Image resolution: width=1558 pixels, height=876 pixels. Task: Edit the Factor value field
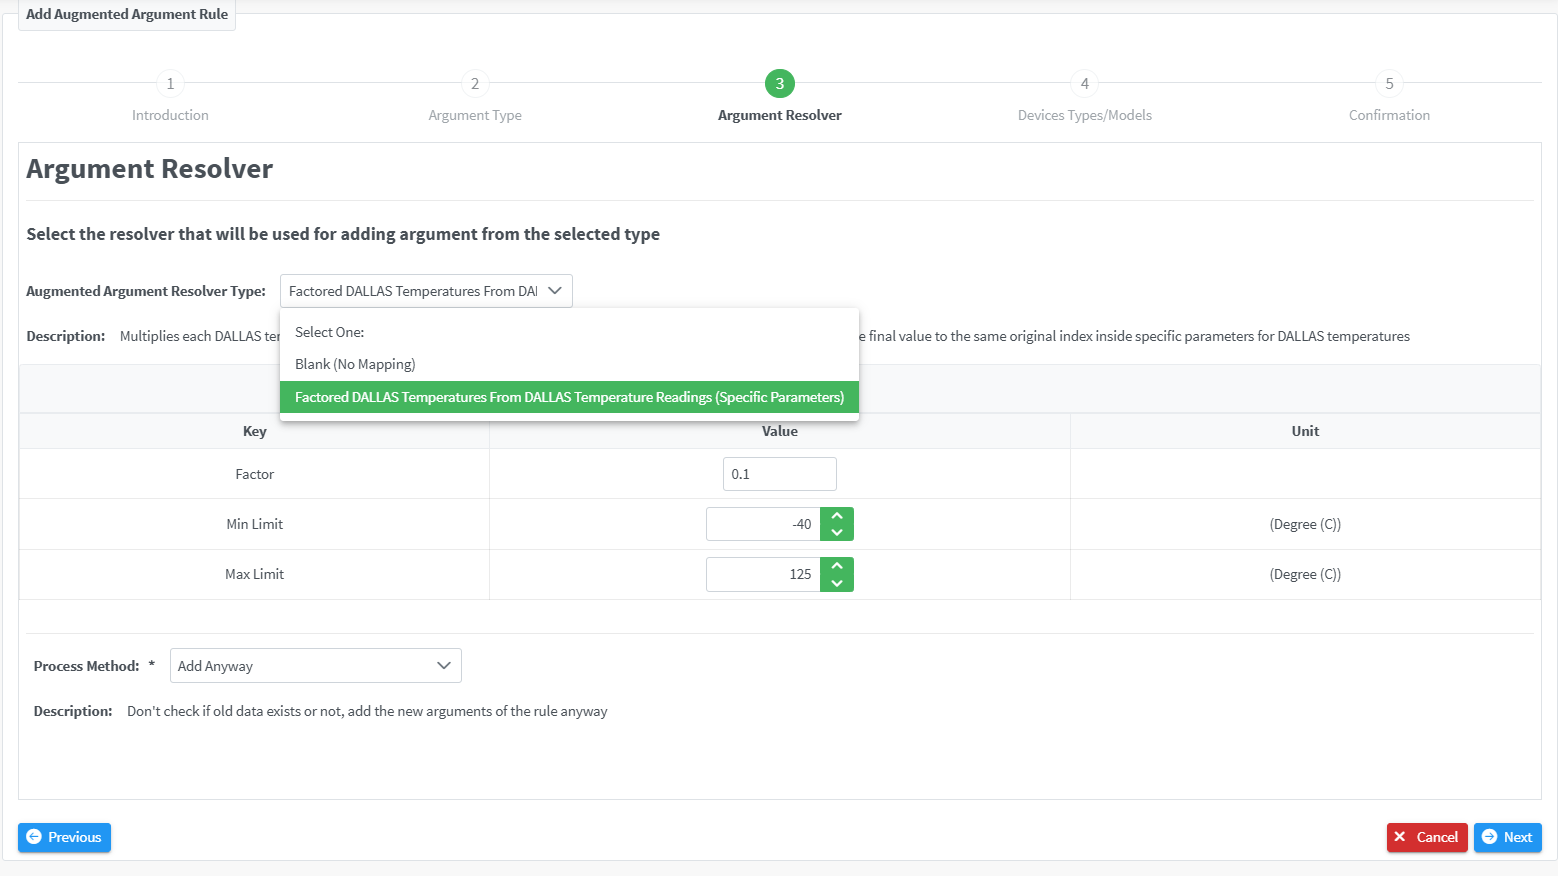coord(780,474)
